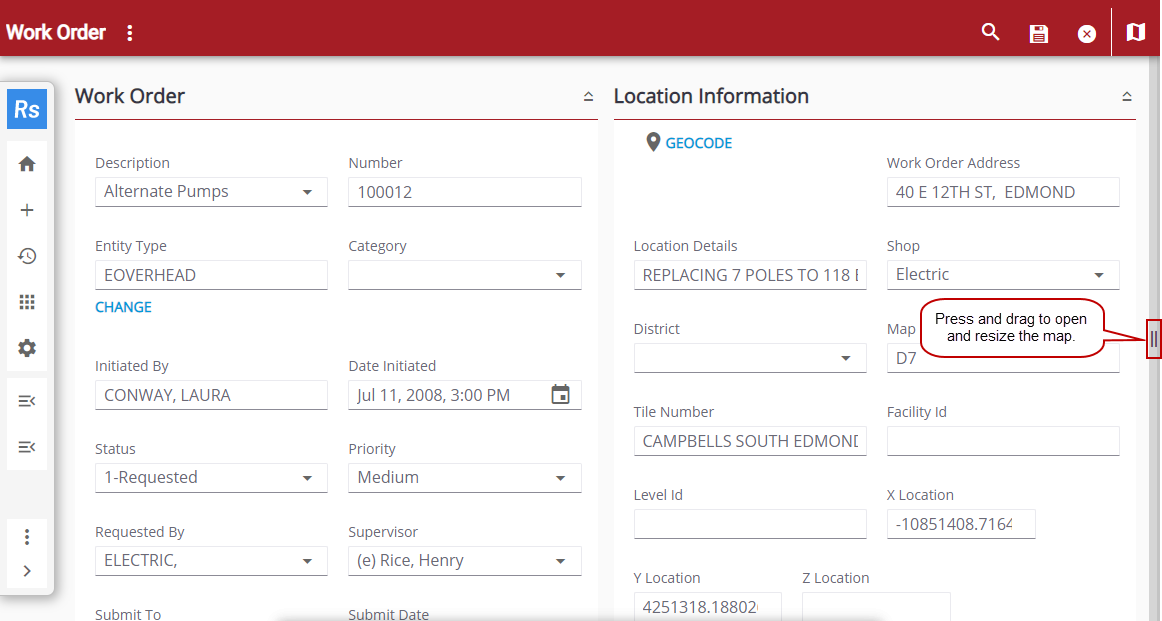
Task: Save the work order with floppy icon
Action: pyautogui.click(x=1039, y=33)
